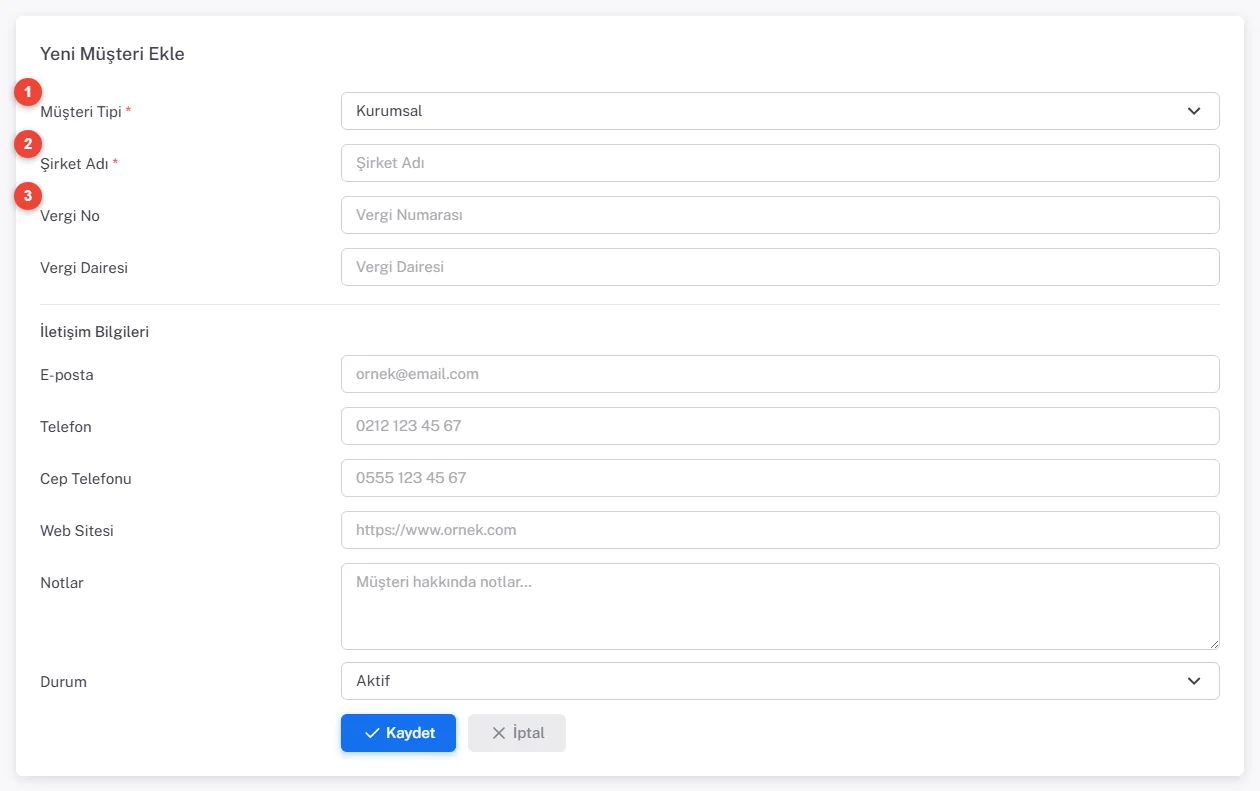Click the "Cep Telefonu" label

coord(86,479)
